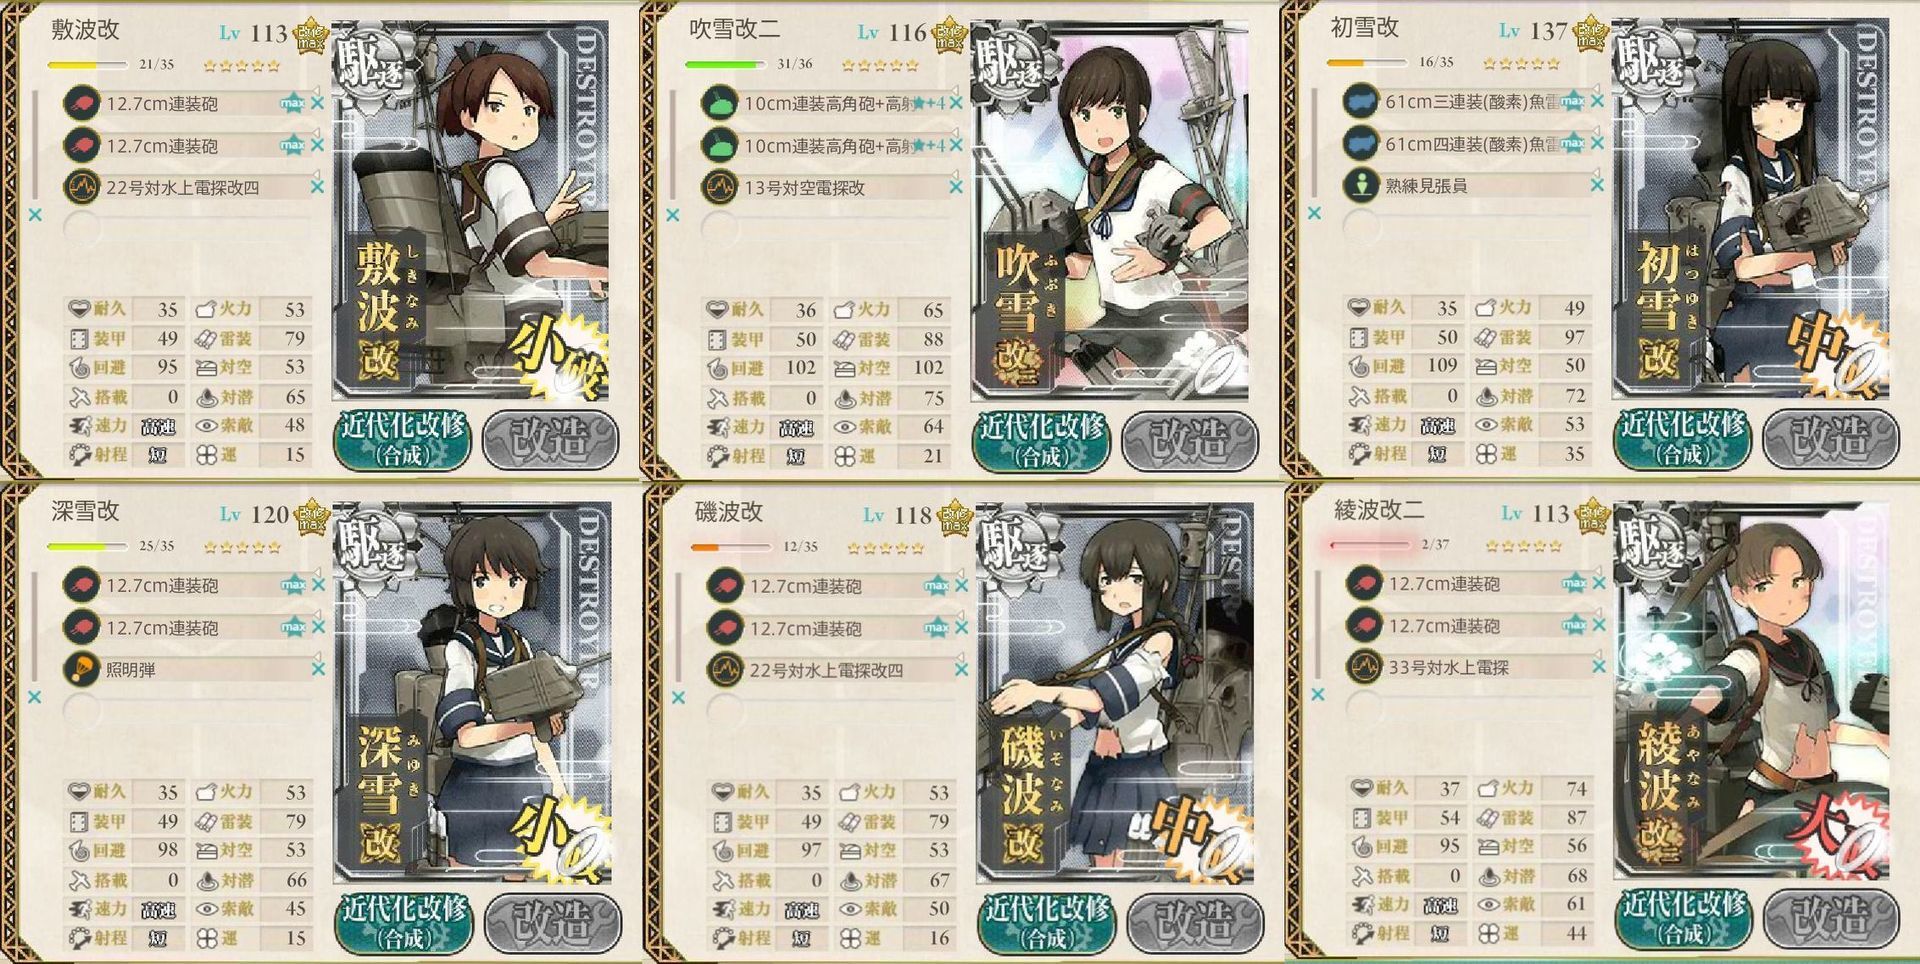Click the 磯波改 ship card portrait
This screenshot has width=1920, height=964.
[1114, 694]
